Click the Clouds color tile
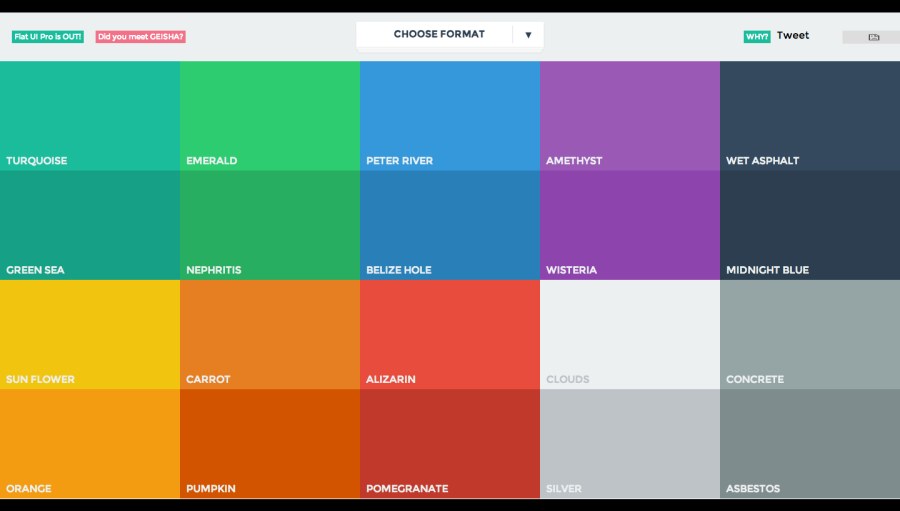900x511 pixels. pos(630,335)
